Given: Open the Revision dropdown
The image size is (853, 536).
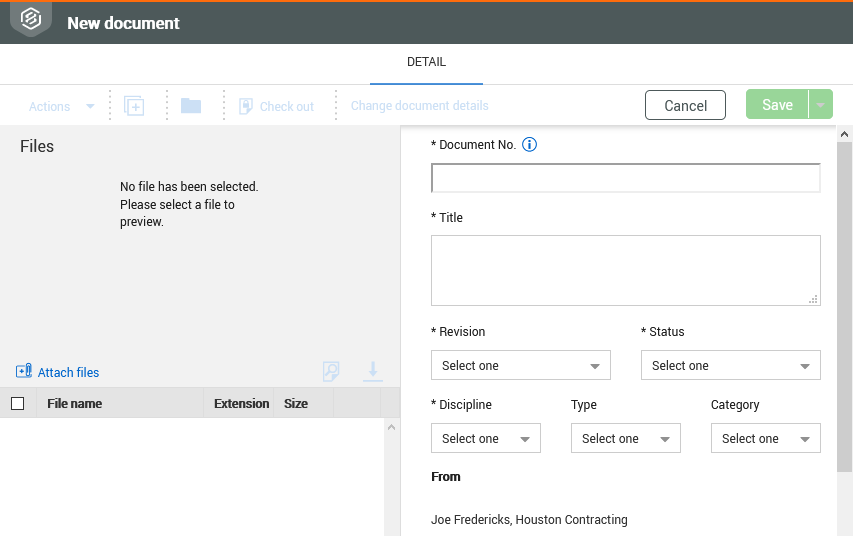Looking at the screenshot, I should (521, 366).
